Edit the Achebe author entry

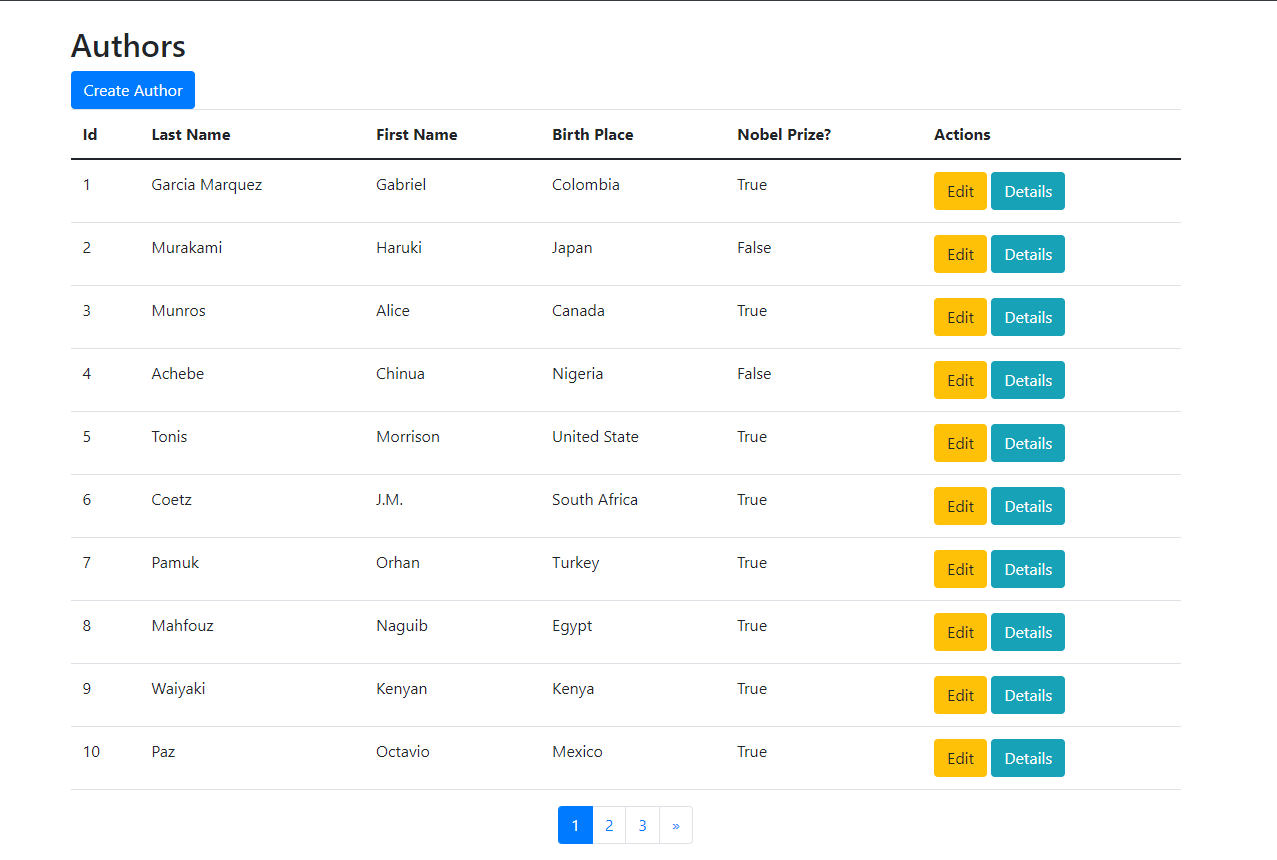pyautogui.click(x=960, y=380)
